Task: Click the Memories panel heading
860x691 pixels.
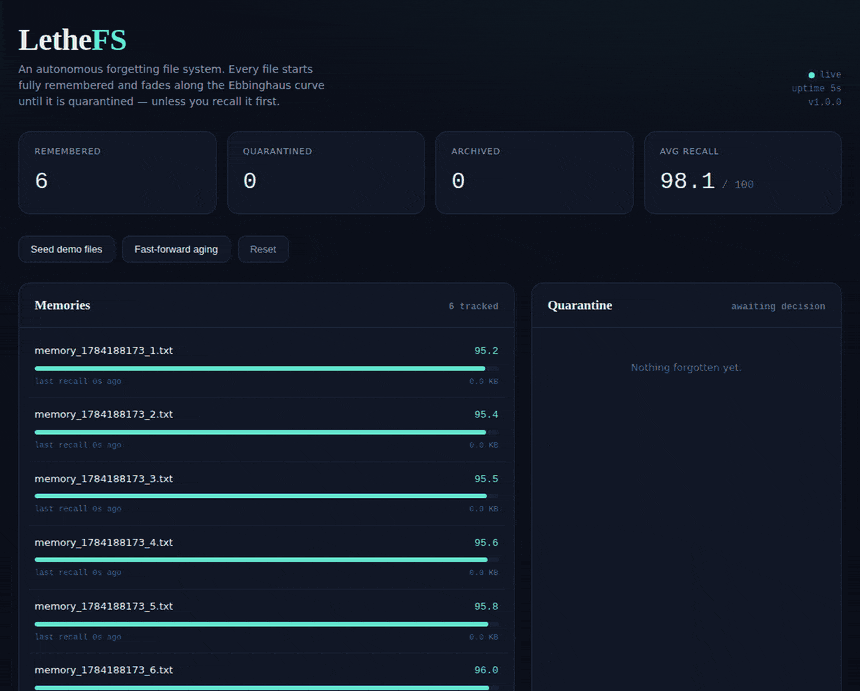Action: click(x=63, y=305)
